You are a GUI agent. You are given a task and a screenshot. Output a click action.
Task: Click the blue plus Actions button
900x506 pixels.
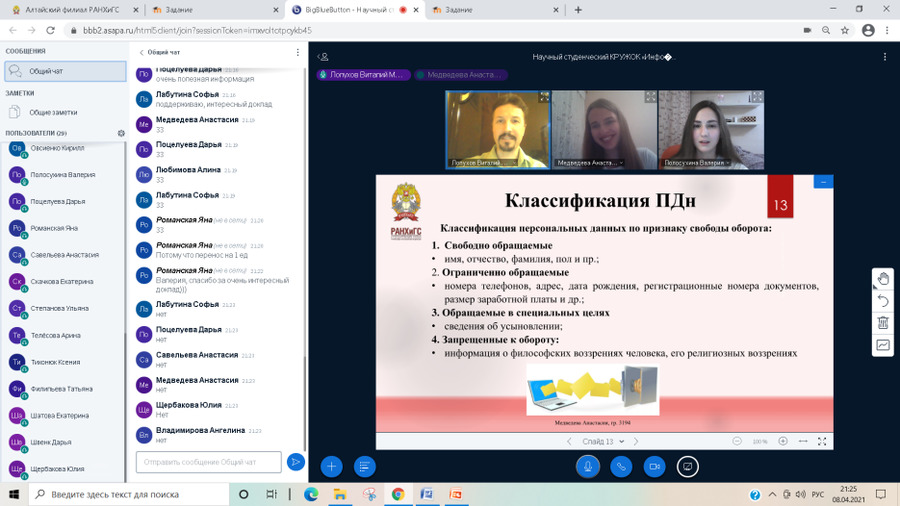point(331,466)
